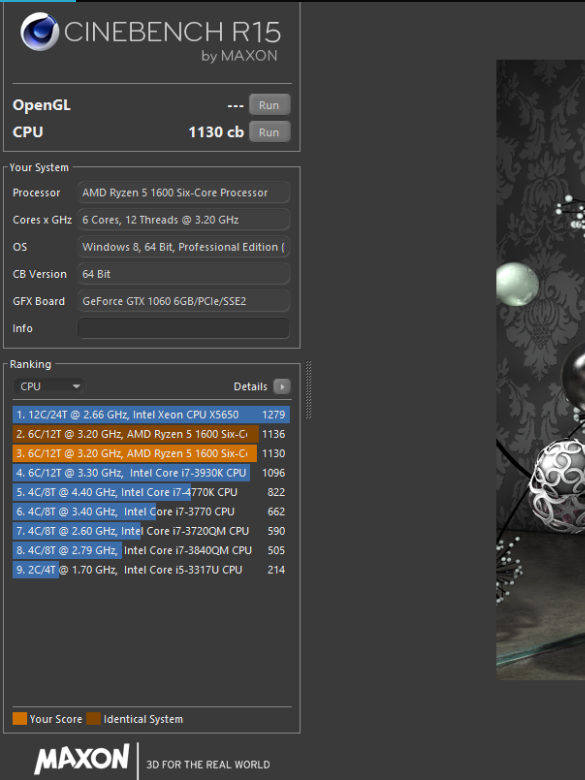Click the panel divider grip handle
This screenshot has height=780, width=585.
pos(308,390)
